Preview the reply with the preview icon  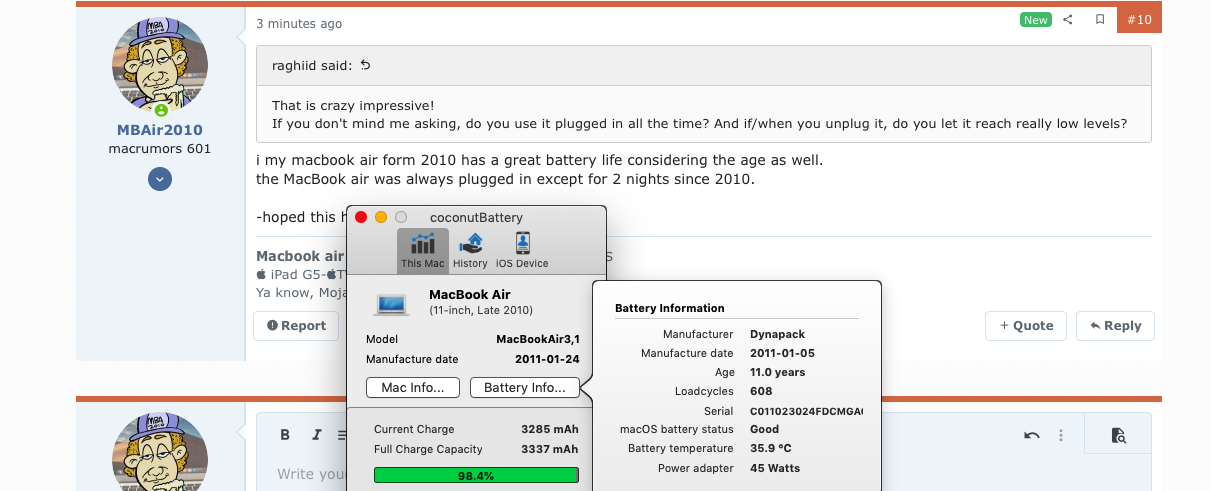click(1119, 435)
